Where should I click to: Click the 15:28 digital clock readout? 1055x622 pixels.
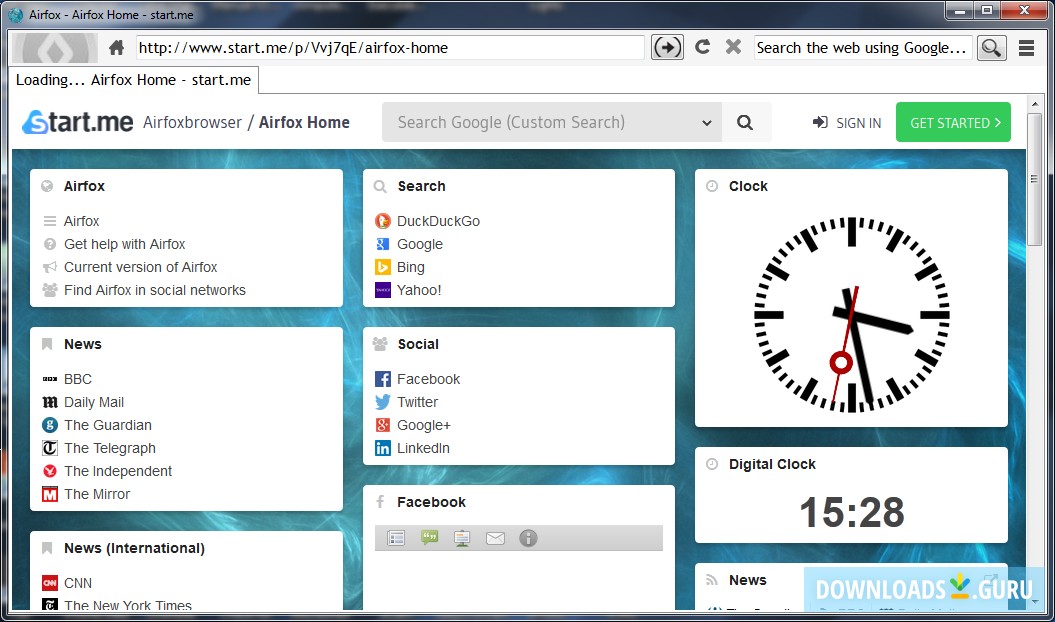(852, 512)
